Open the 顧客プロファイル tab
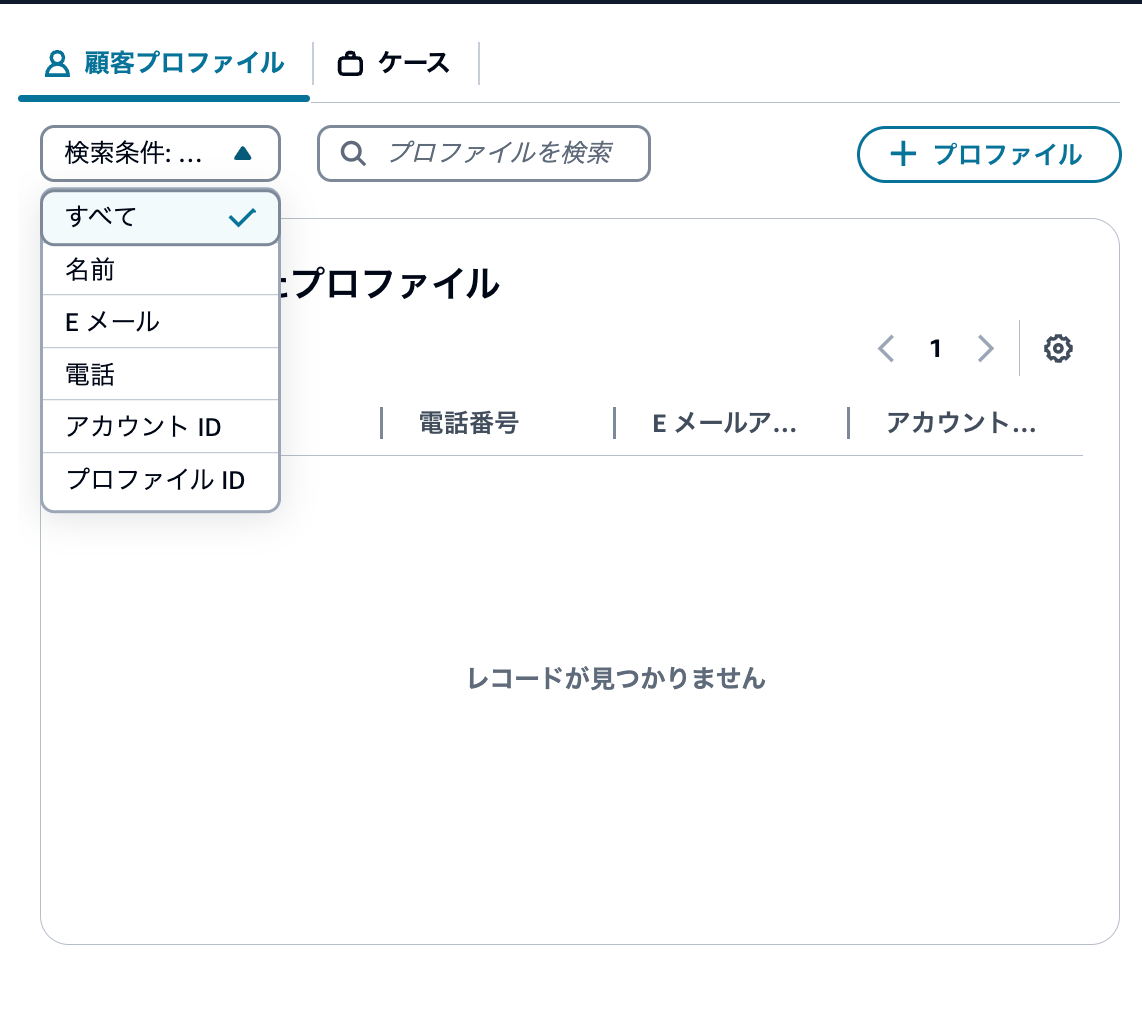 click(165, 64)
